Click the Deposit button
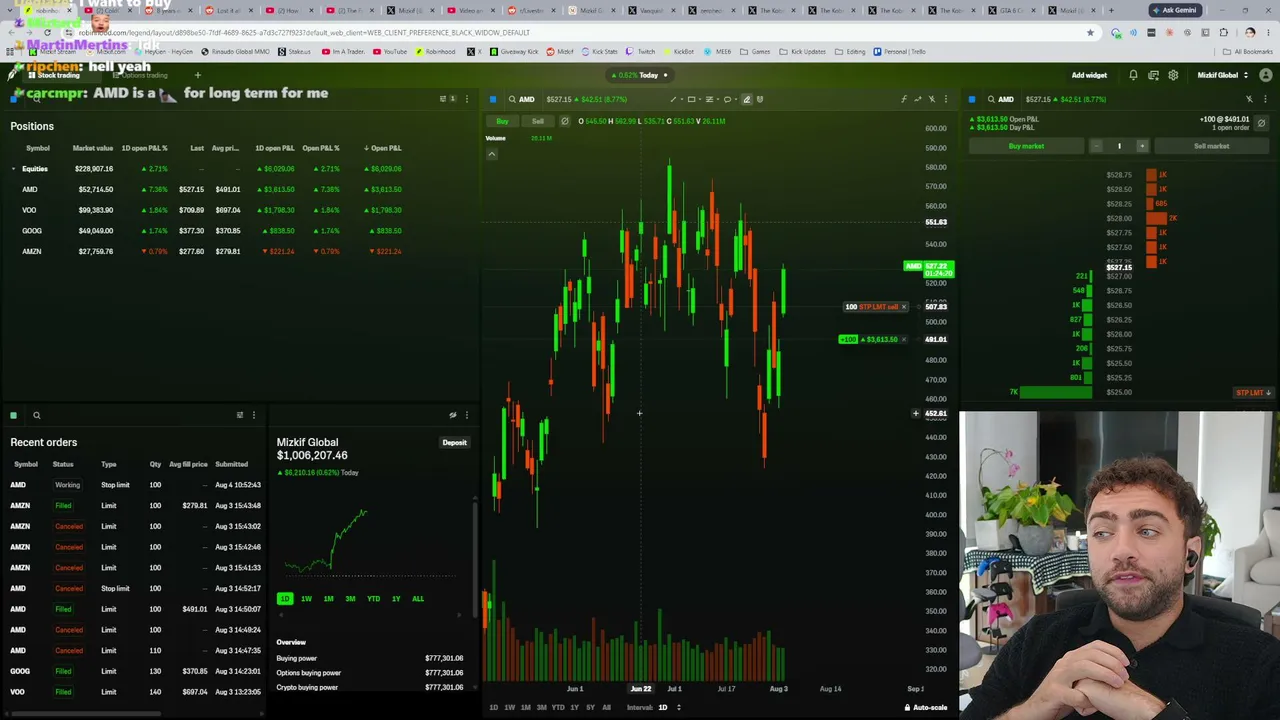The width and height of the screenshot is (1280, 720). pyautogui.click(x=454, y=443)
